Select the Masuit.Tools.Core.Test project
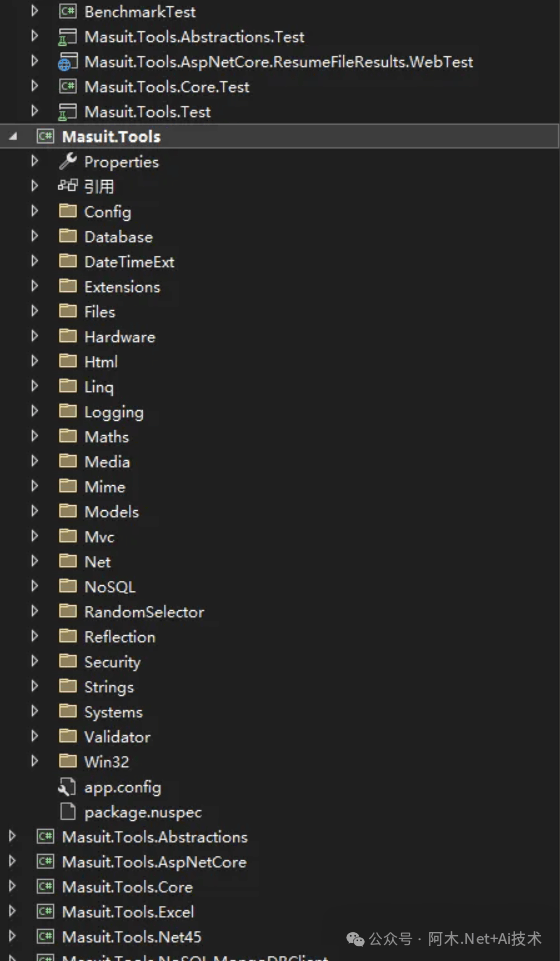560x961 pixels. click(167, 86)
